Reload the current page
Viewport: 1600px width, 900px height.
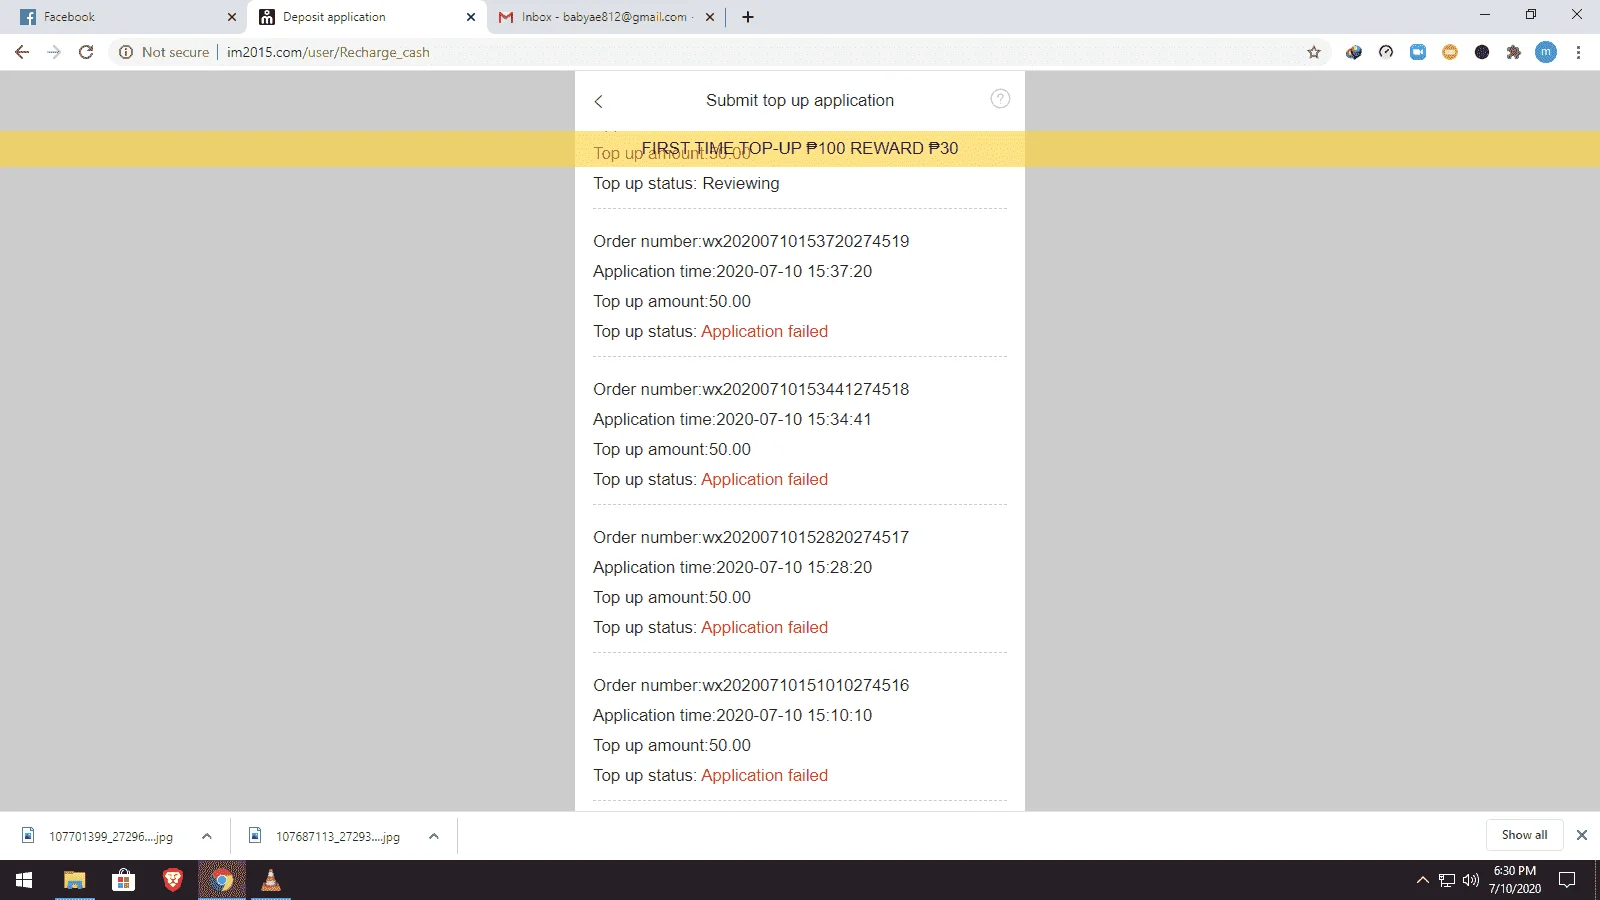tap(86, 52)
